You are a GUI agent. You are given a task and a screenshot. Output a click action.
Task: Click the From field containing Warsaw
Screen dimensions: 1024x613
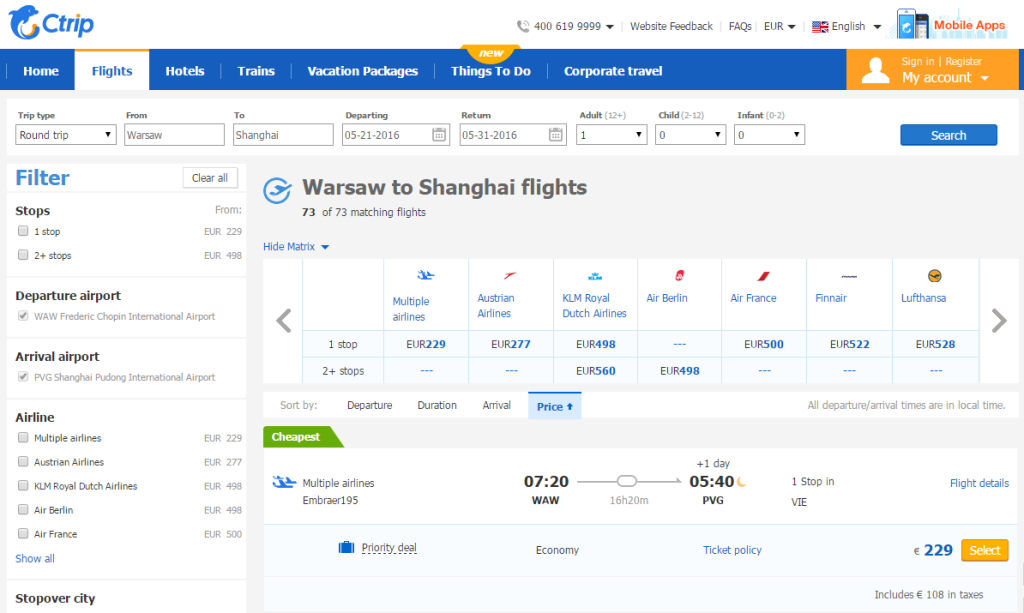coord(174,135)
